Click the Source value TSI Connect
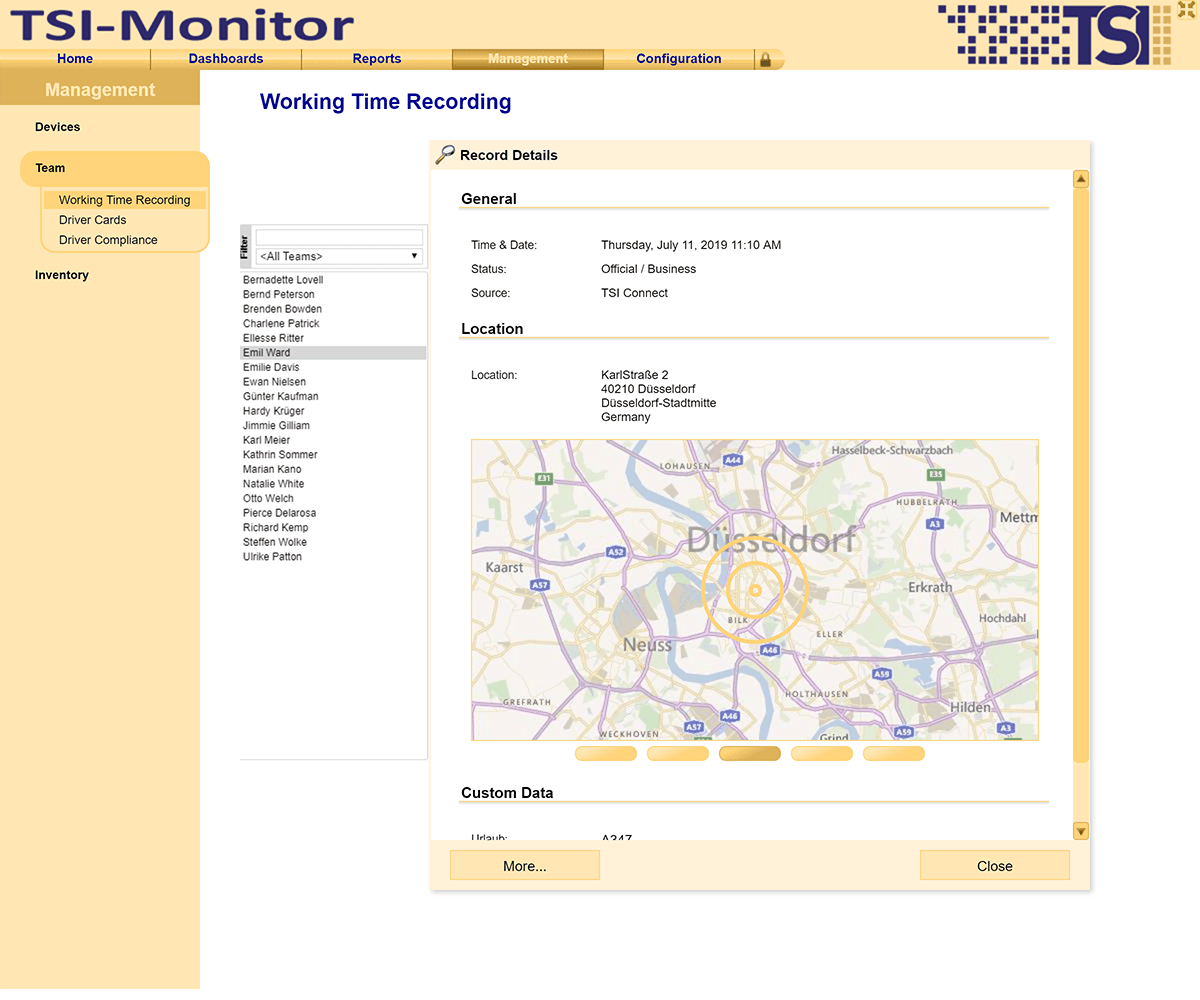This screenshot has width=1200, height=1000. point(635,293)
